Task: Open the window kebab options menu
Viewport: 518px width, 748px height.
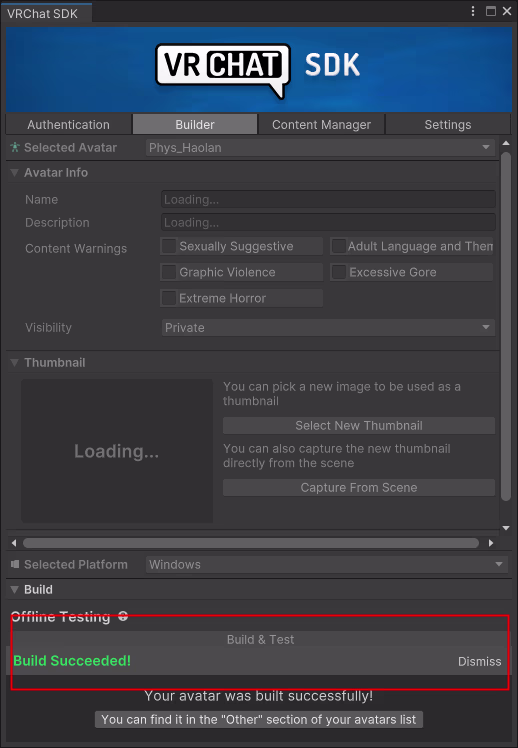Action: pos(473,11)
